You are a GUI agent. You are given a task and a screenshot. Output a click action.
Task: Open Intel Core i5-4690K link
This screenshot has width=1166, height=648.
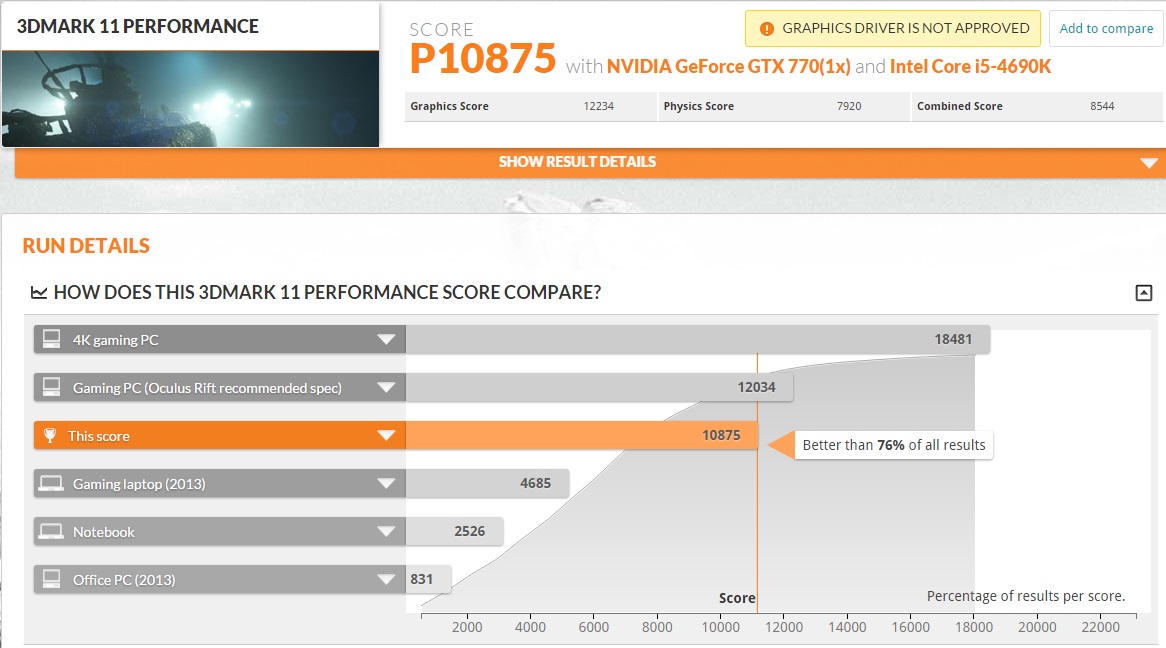[x=970, y=66]
